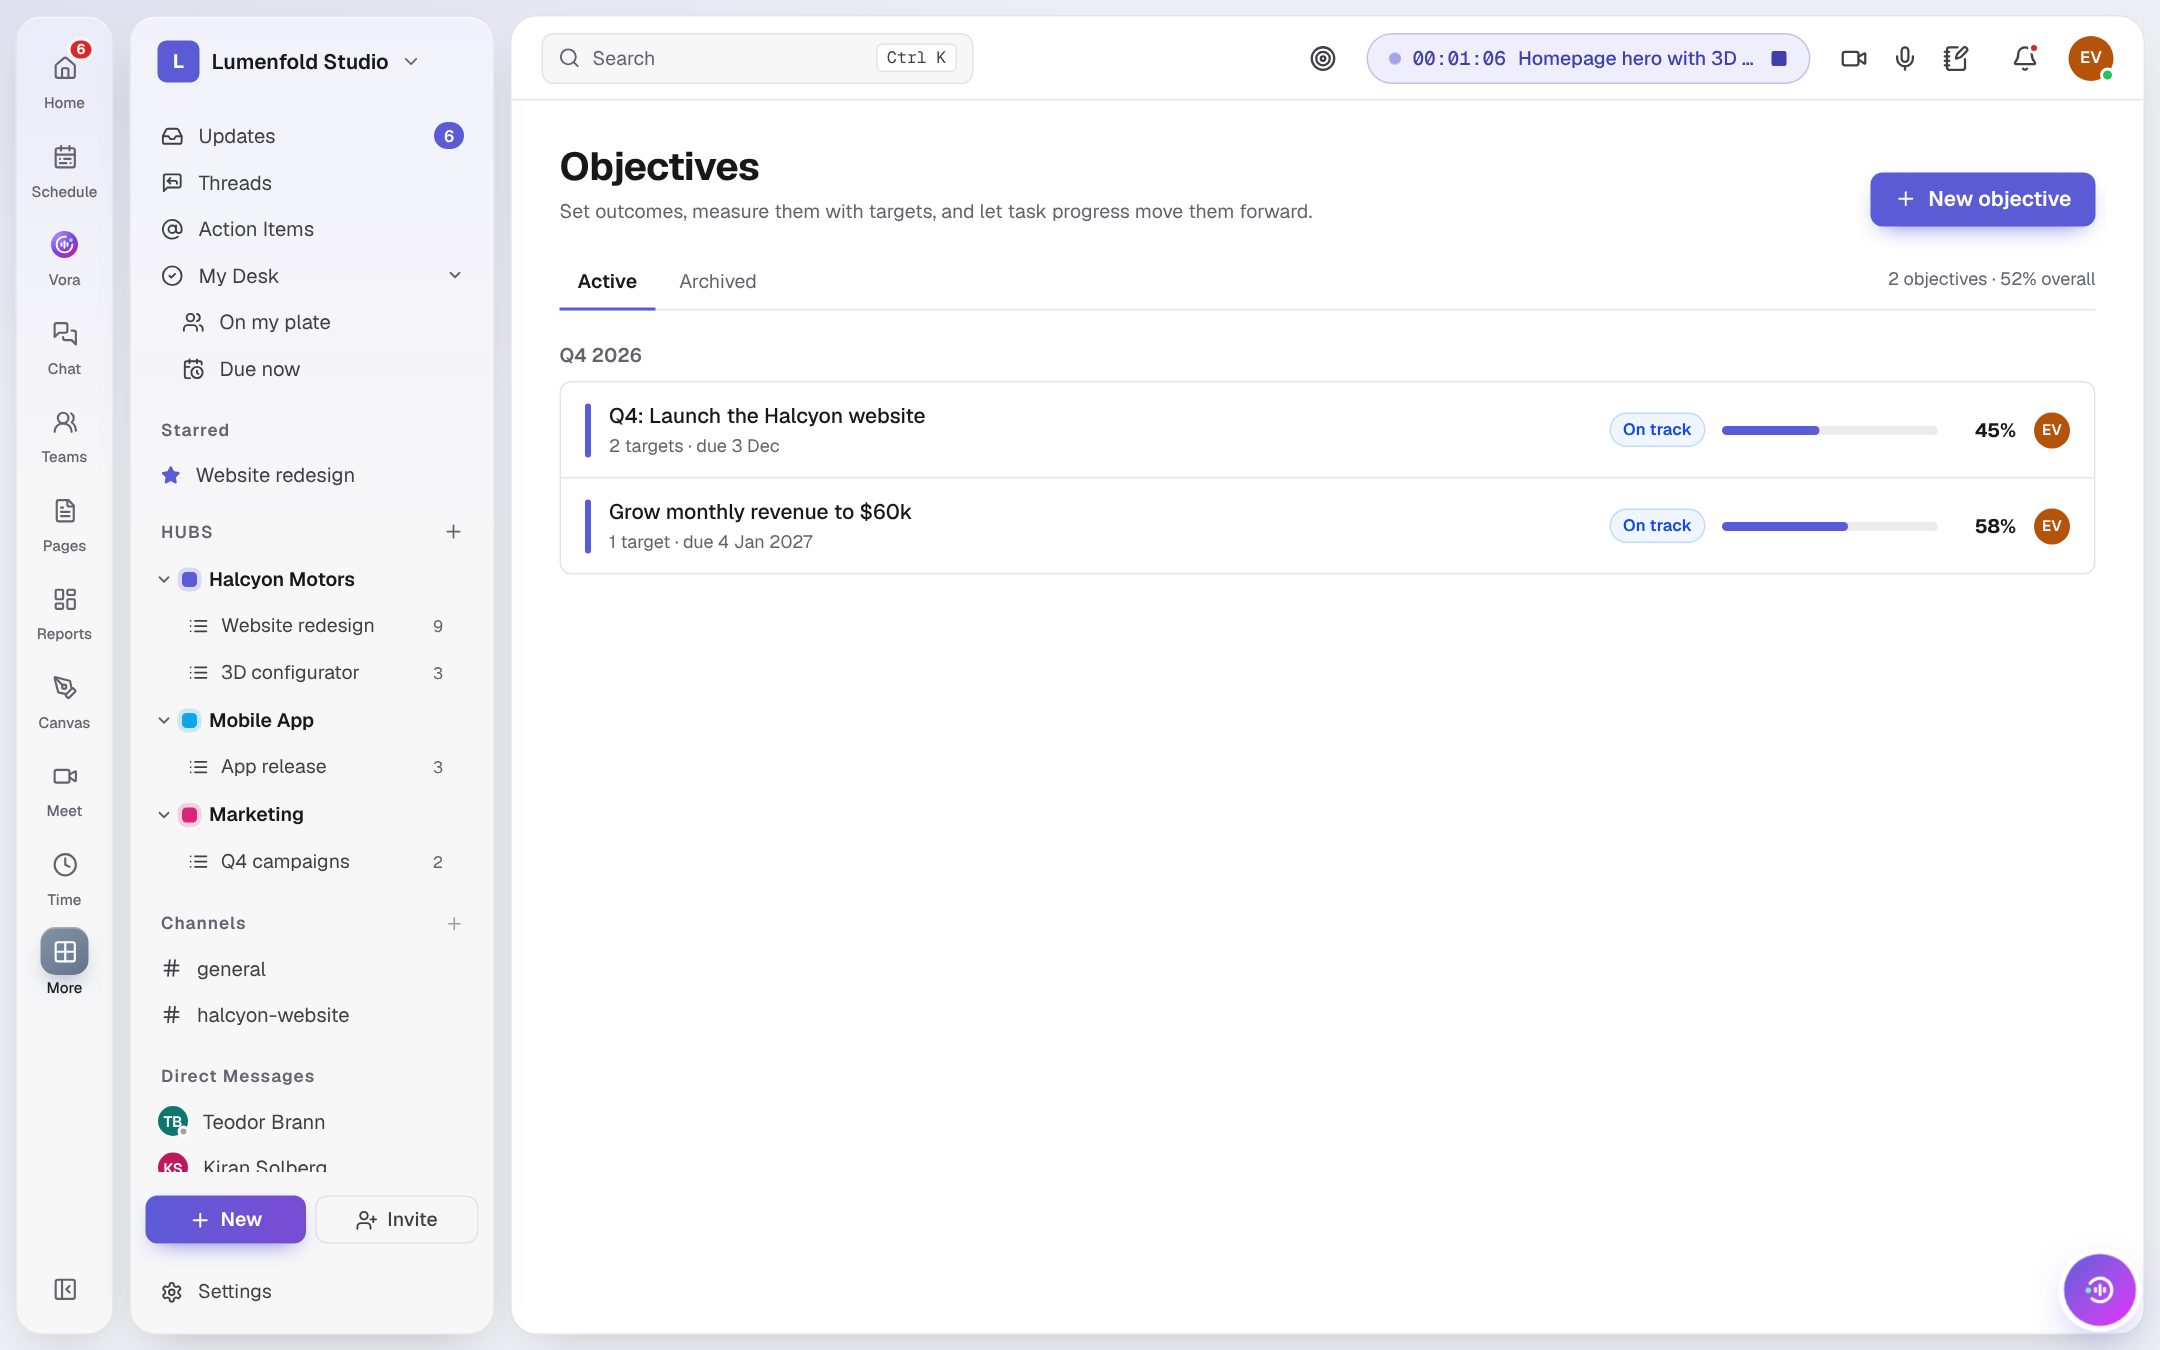Collapse the Marketing hub
Image resolution: width=2160 pixels, height=1350 pixels.
coord(164,814)
